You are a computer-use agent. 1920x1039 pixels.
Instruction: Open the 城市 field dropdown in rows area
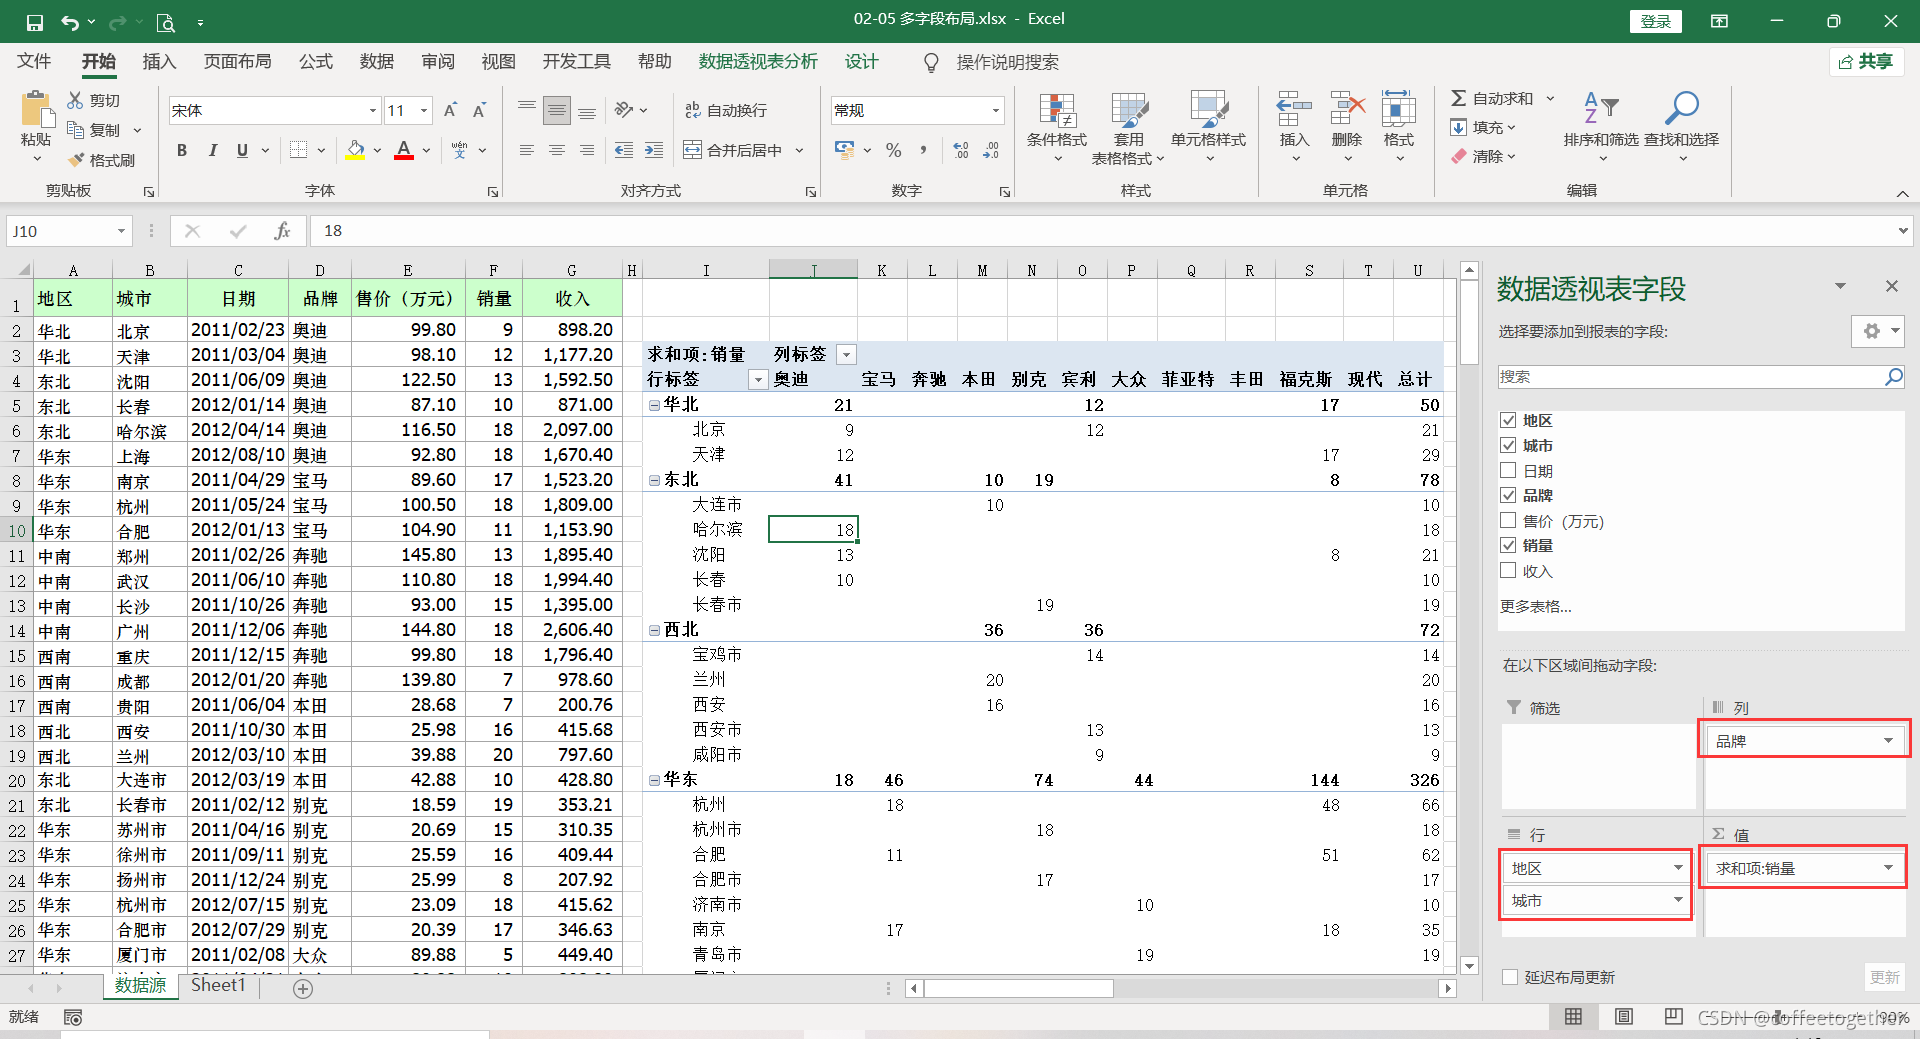coord(1678,900)
